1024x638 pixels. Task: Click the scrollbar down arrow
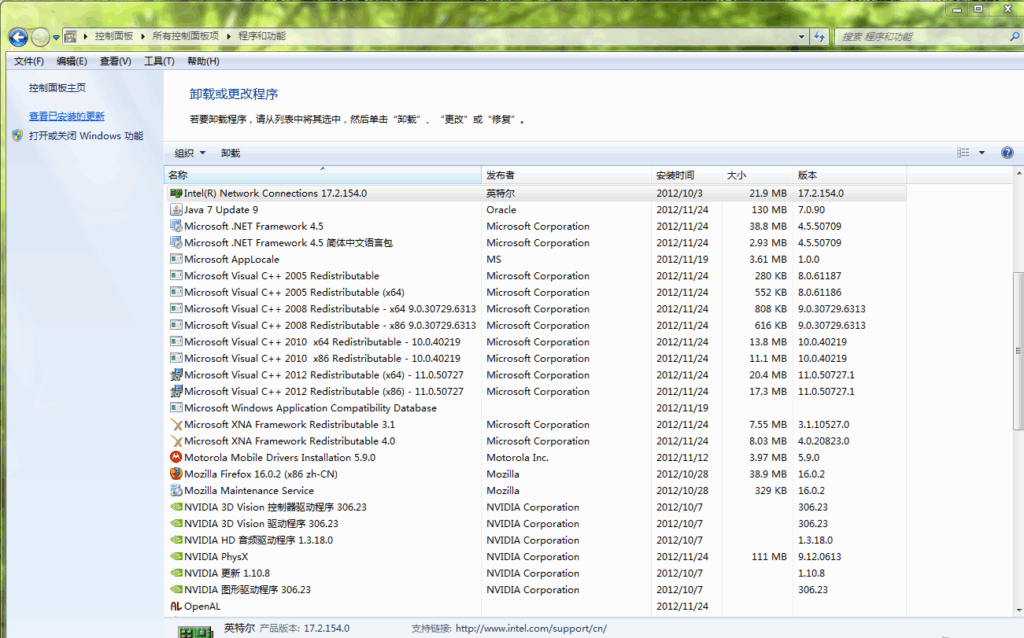1018,611
